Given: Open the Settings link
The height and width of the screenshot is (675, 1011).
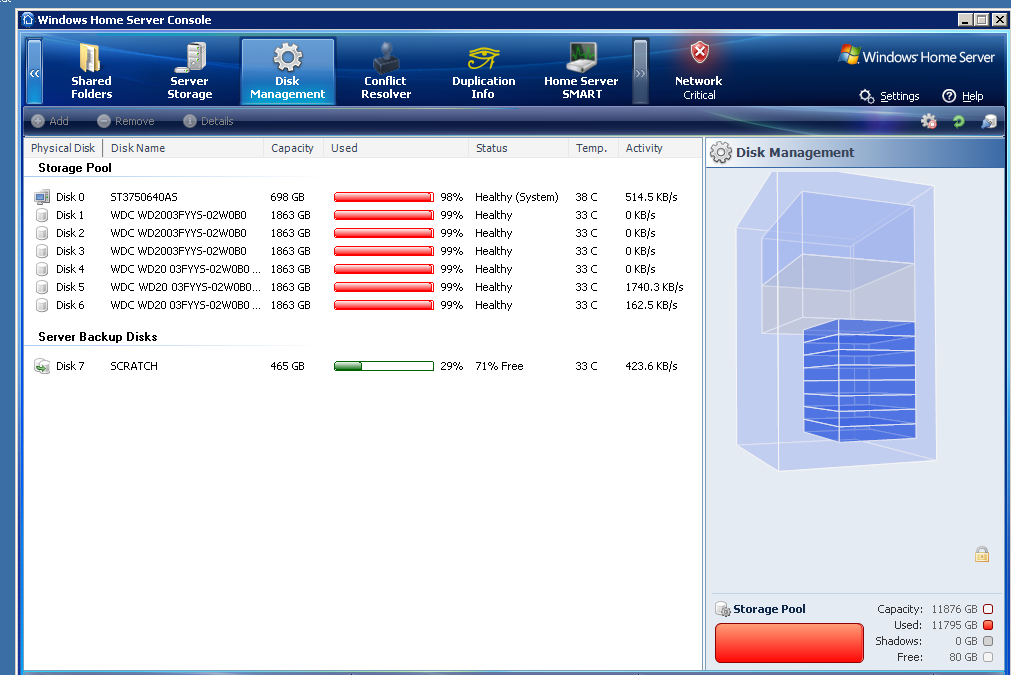Looking at the screenshot, I should click(899, 96).
